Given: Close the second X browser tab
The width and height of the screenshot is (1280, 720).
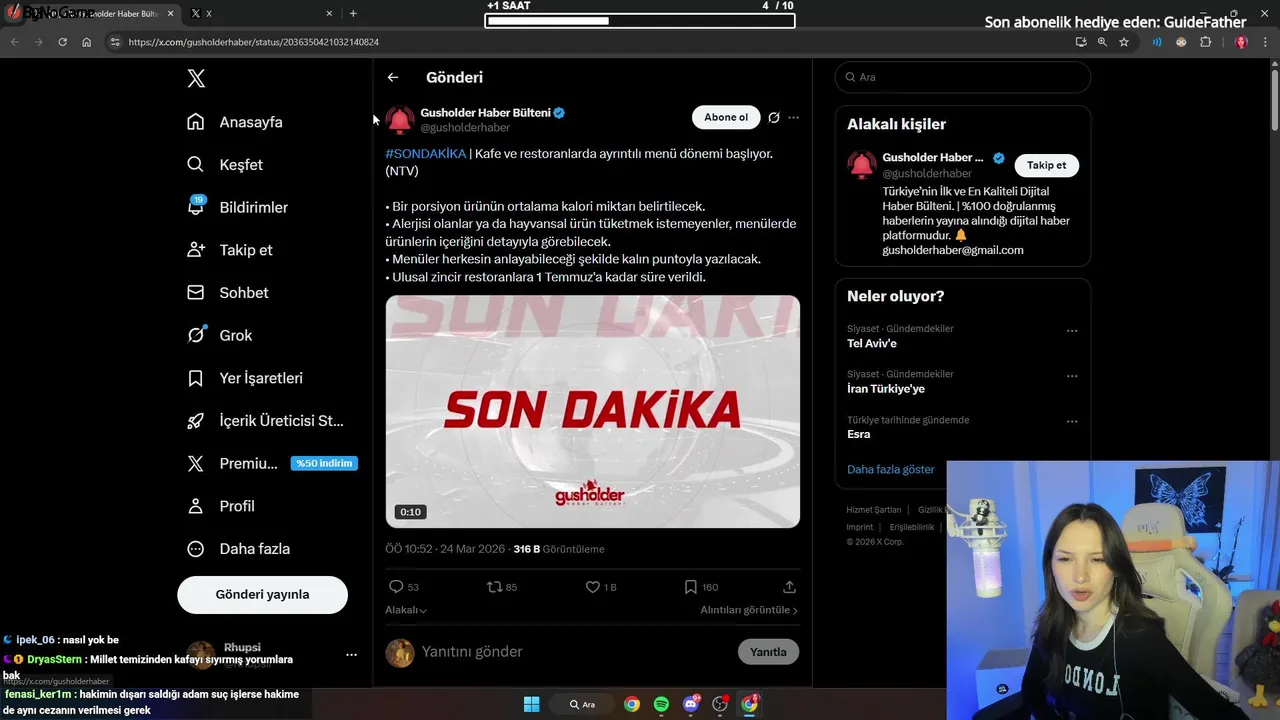Looking at the screenshot, I should point(329,14).
